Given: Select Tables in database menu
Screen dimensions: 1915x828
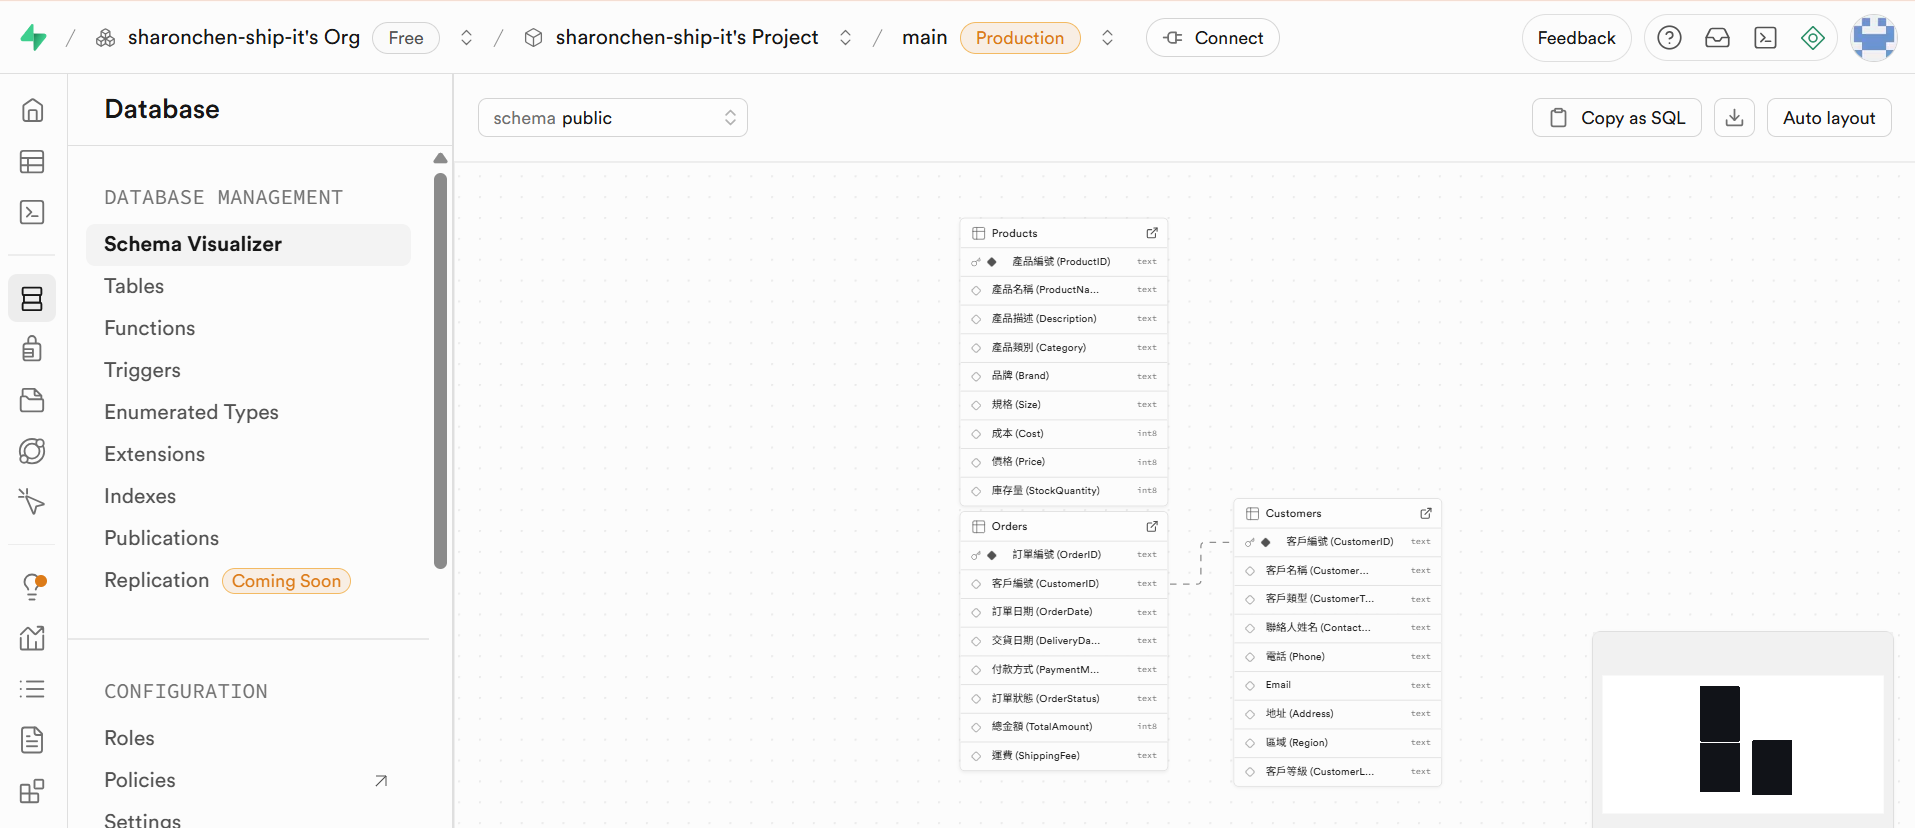Looking at the screenshot, I should coord(134,286).
